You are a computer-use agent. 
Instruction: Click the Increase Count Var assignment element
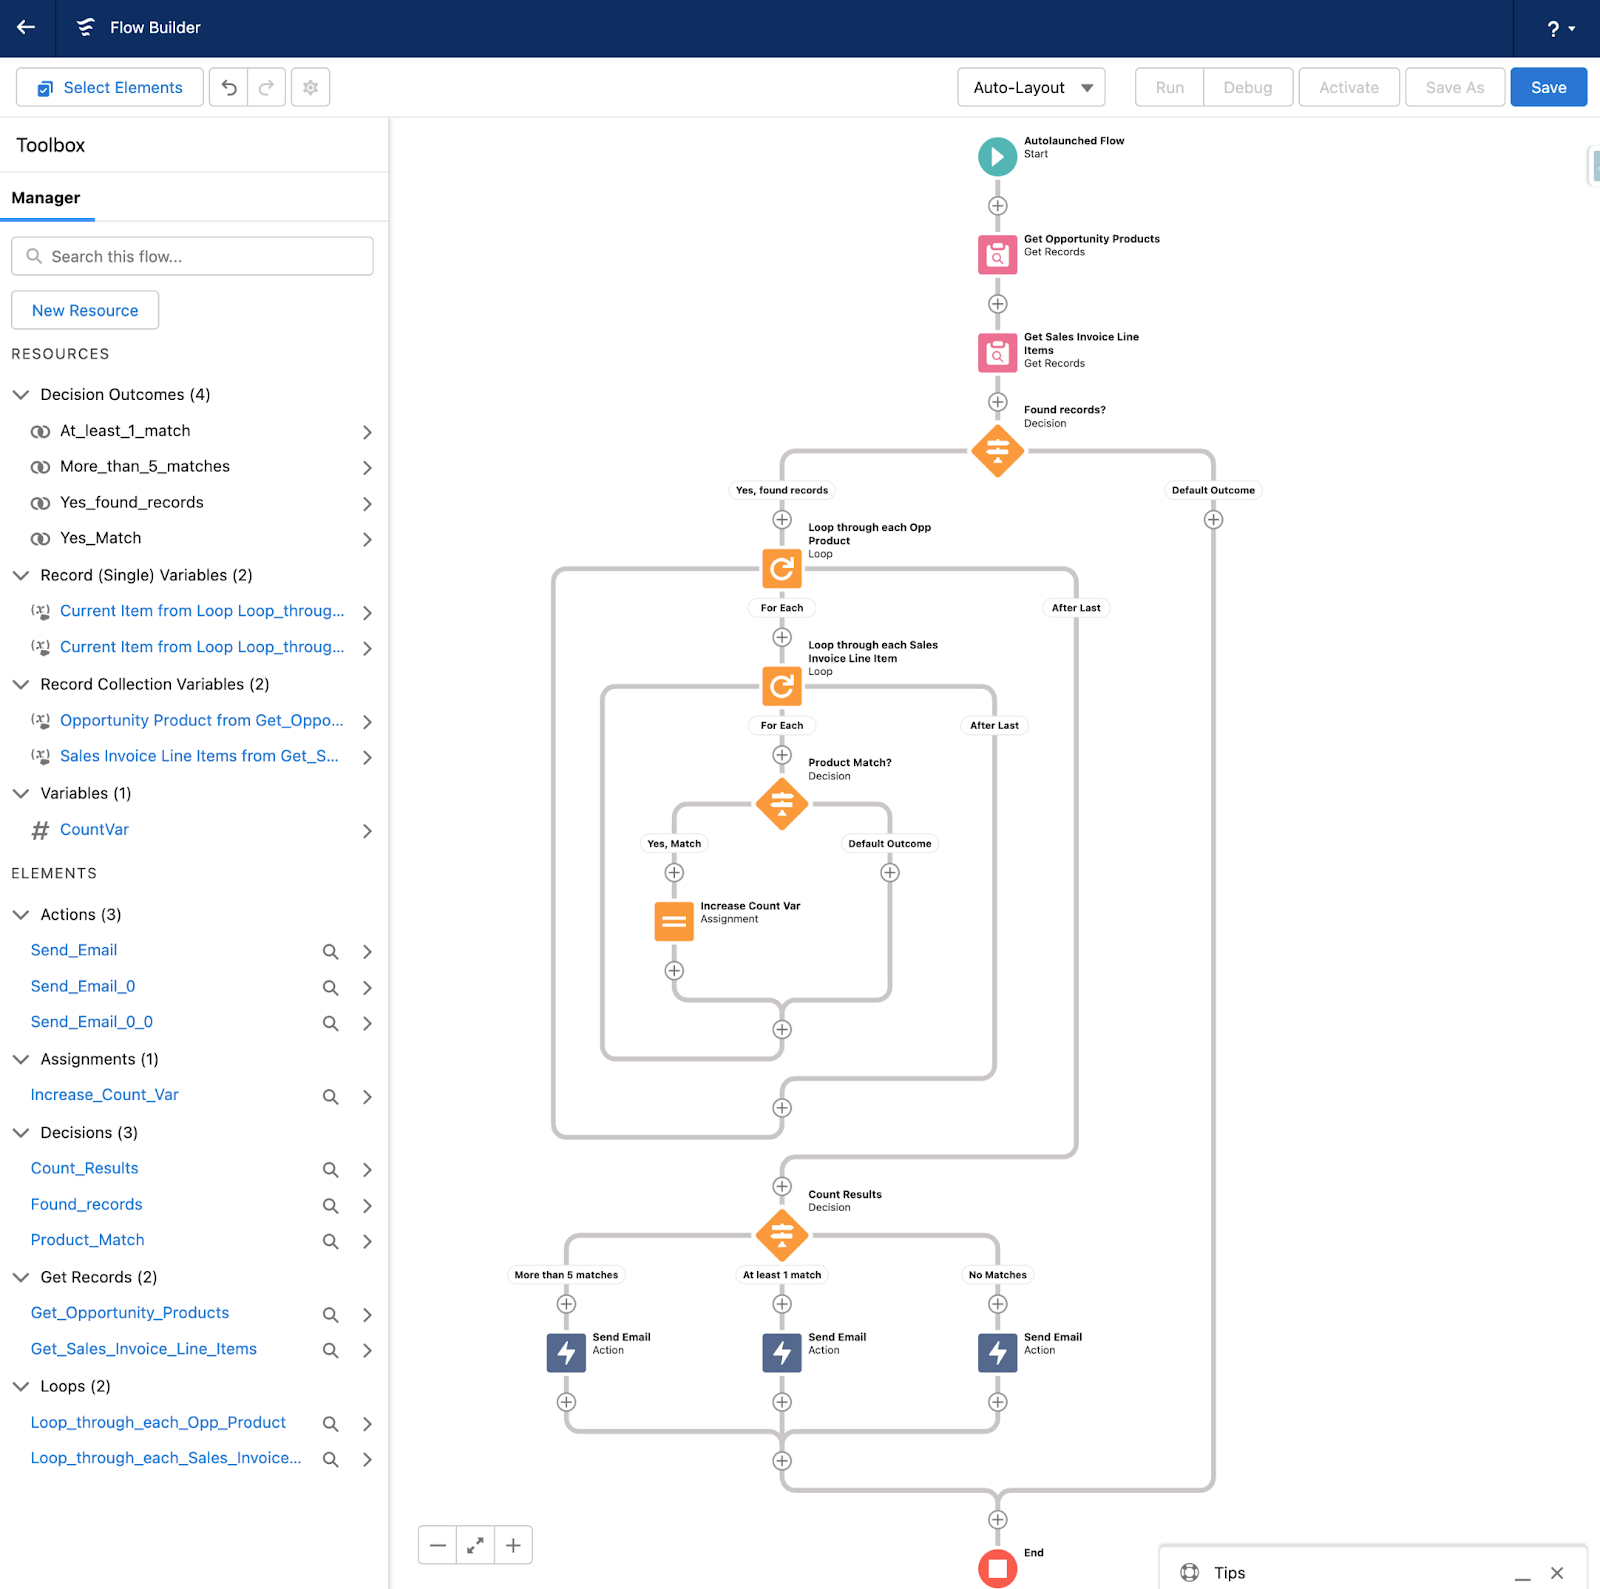click(x=673, y=920)
